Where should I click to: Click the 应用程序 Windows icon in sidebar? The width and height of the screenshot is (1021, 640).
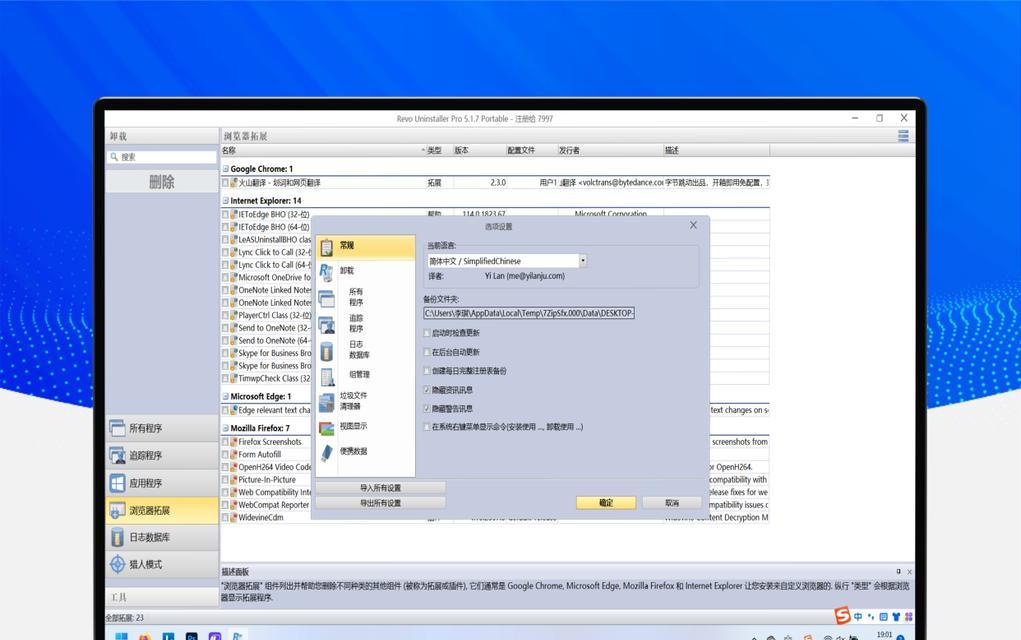pyautogui.click(x=117, y=483)
